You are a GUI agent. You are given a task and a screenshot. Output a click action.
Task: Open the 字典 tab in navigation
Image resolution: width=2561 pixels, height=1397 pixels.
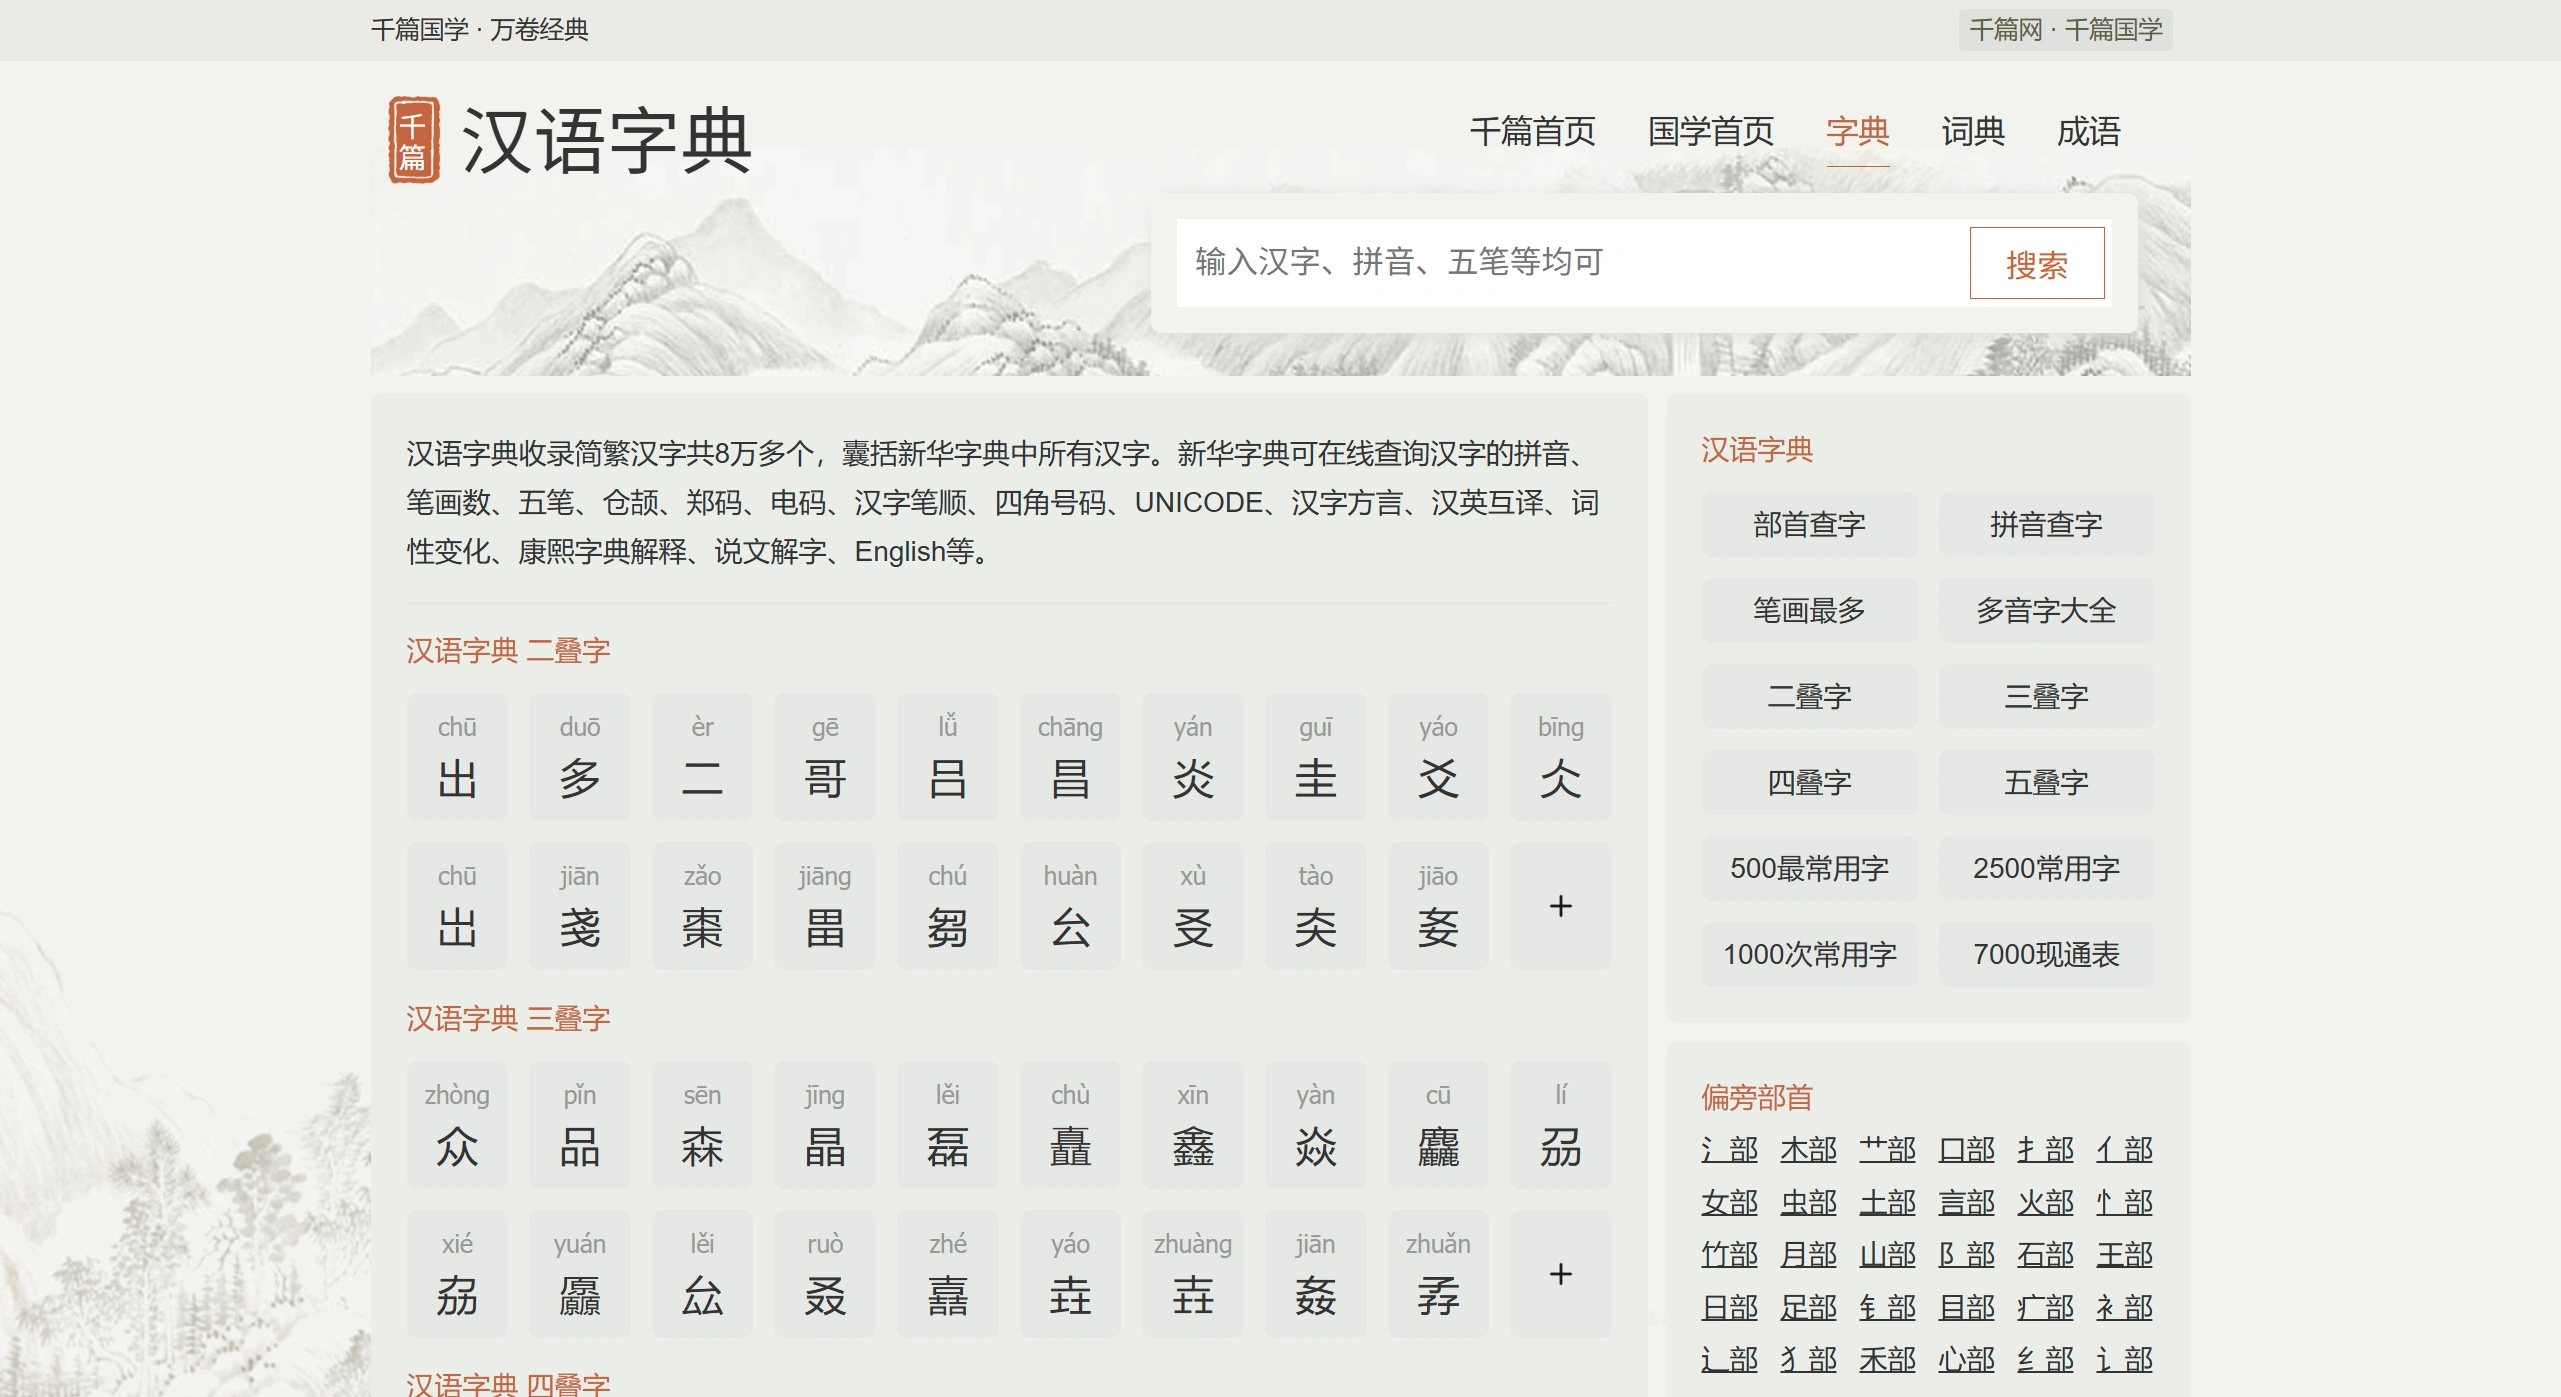[x=1857, y=131]
